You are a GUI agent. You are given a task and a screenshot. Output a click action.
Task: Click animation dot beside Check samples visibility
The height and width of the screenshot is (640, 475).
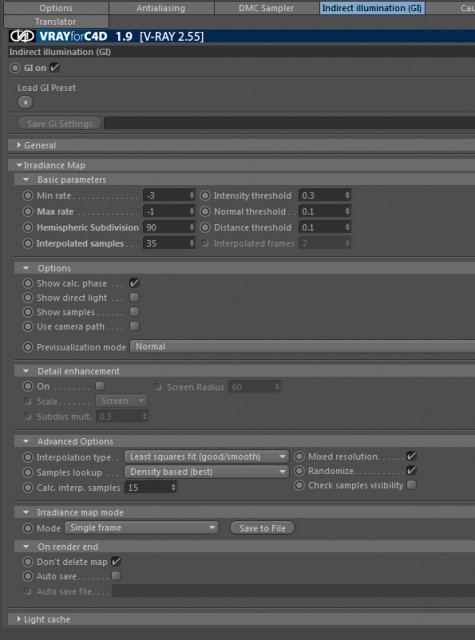pos(299,485)
